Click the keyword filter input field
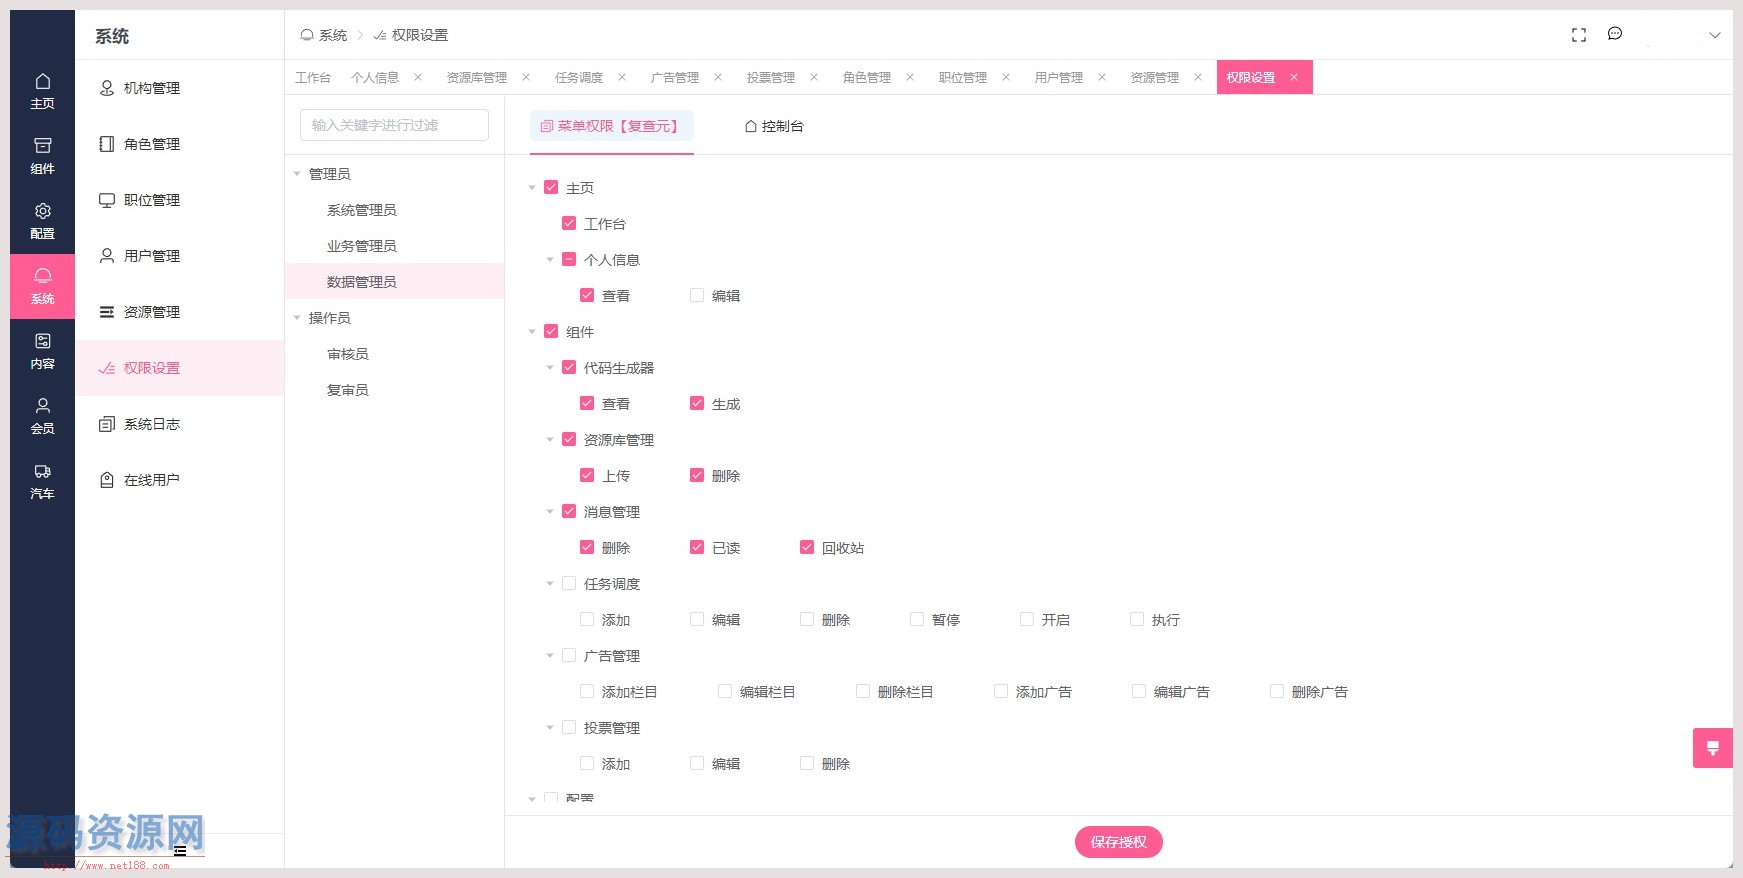 pyautogui.click(x=394, y=125)
